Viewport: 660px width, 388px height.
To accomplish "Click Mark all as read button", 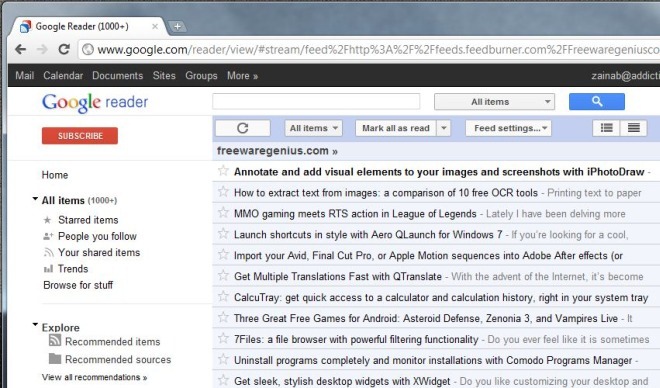I will point(396,128).
